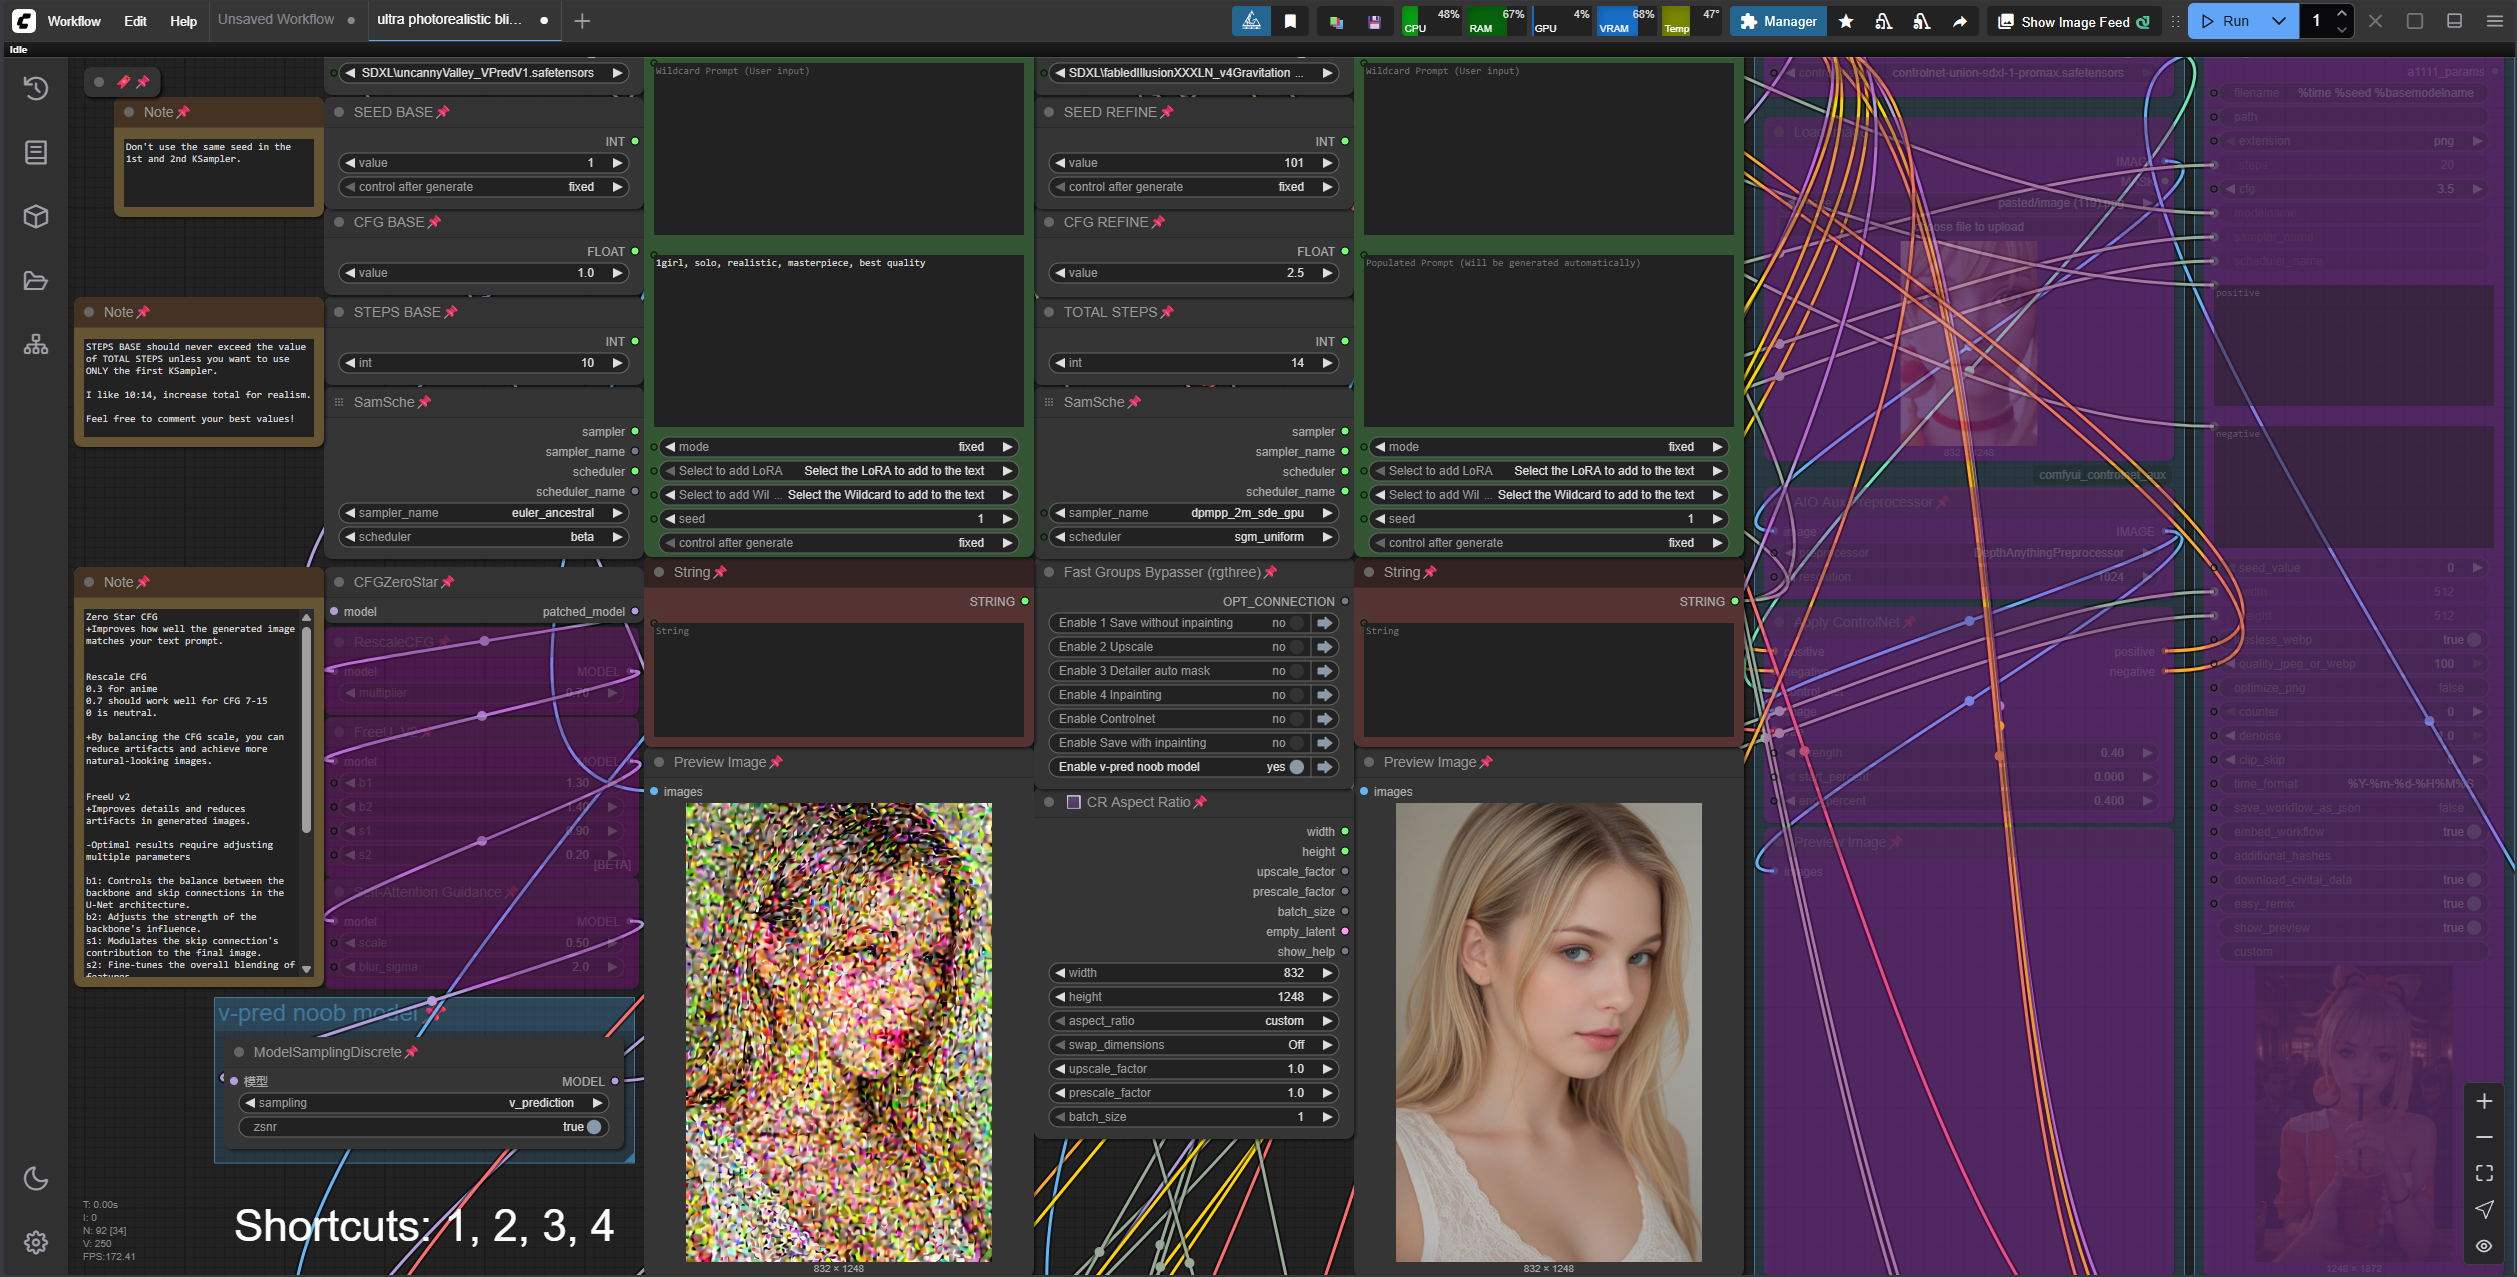This screenshot has width=2517, height=1277.
Task: Open the workflows folder sidebar icon
Action: click(36, 281)
